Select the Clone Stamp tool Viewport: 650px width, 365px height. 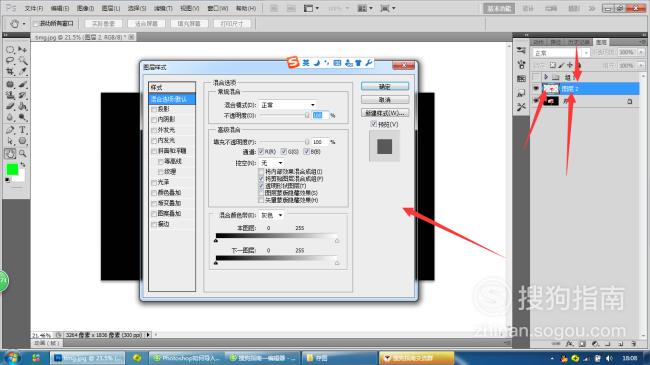click(10, 95)
